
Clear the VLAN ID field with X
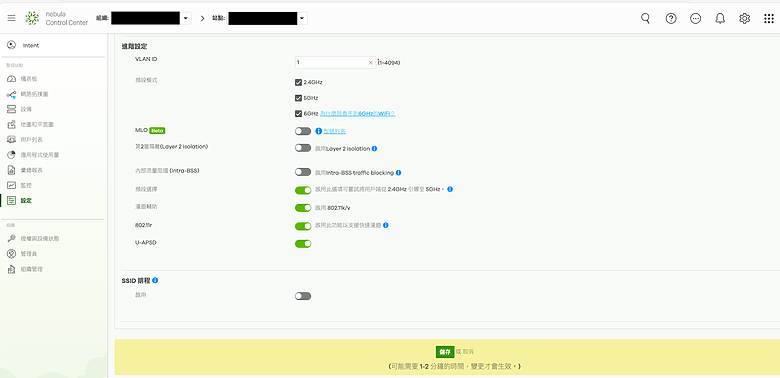coord(370,63)
